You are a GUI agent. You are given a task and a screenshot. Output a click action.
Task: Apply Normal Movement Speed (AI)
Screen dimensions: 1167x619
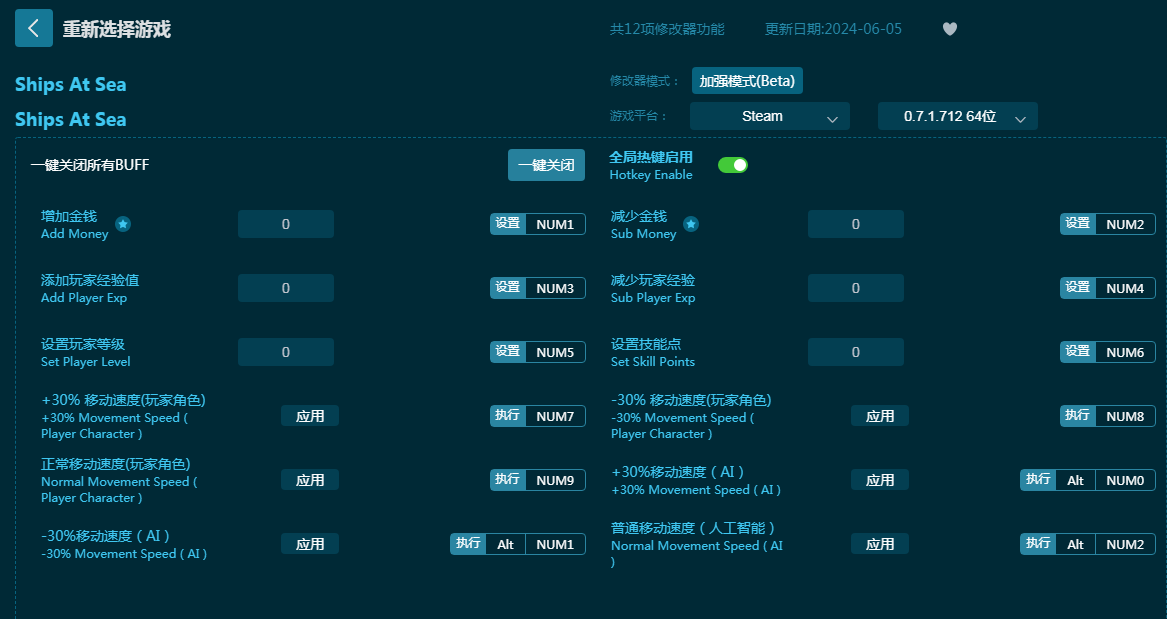coord(880,544)
